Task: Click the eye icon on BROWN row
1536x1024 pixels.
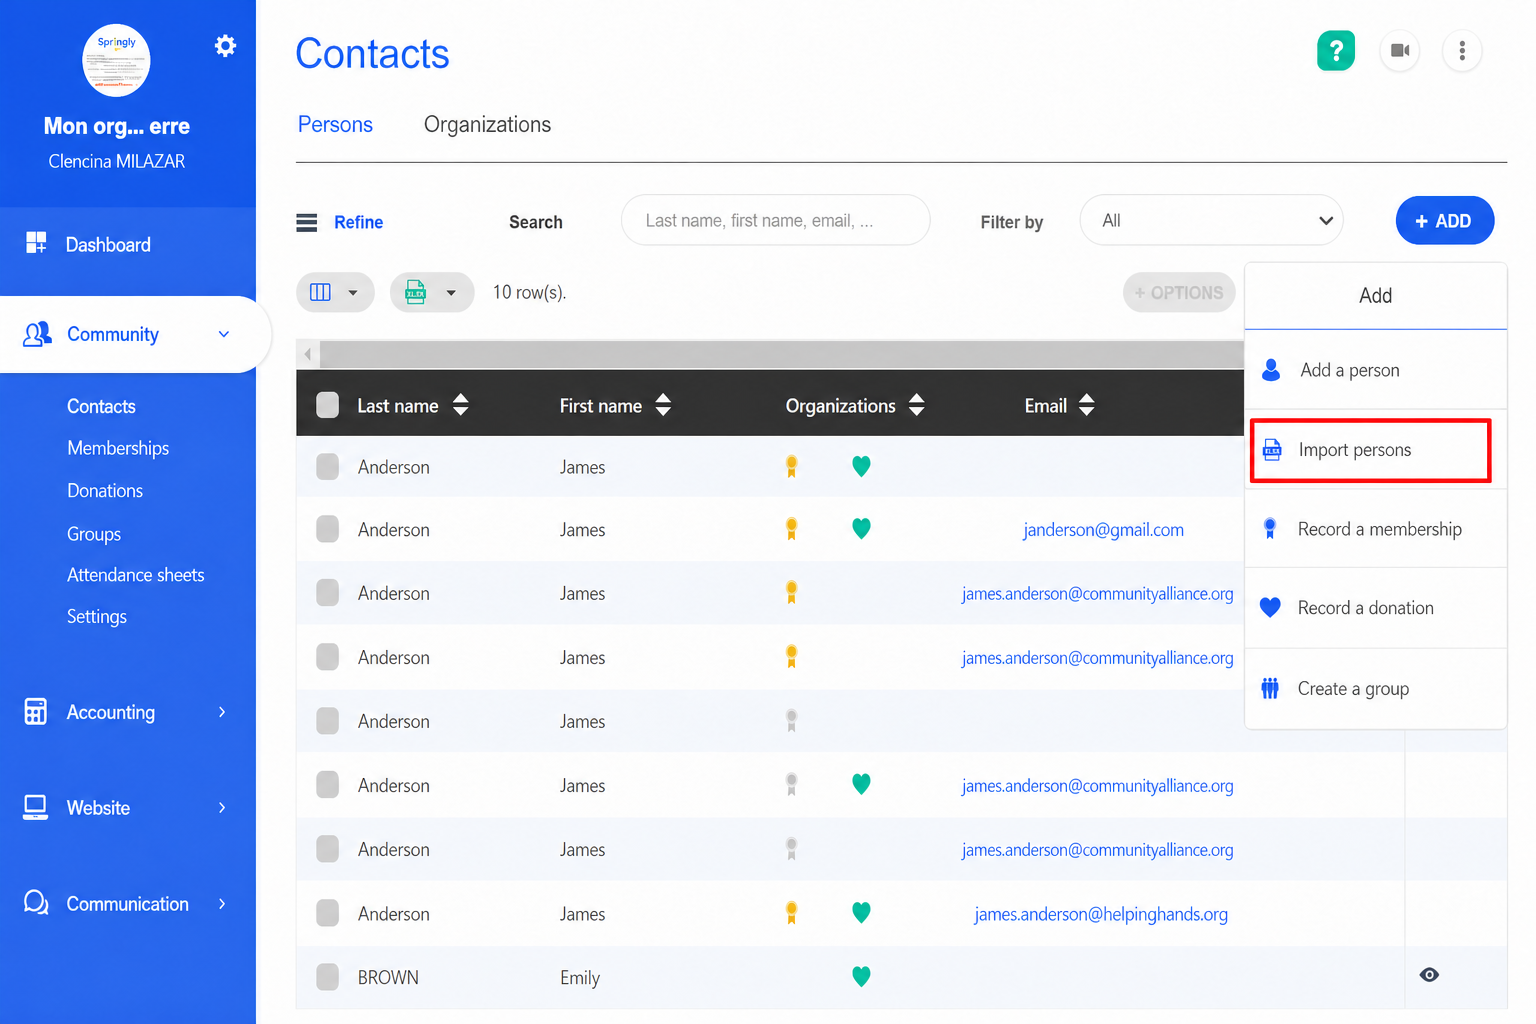Action: pyautogui.click(x=1429, y=975)
